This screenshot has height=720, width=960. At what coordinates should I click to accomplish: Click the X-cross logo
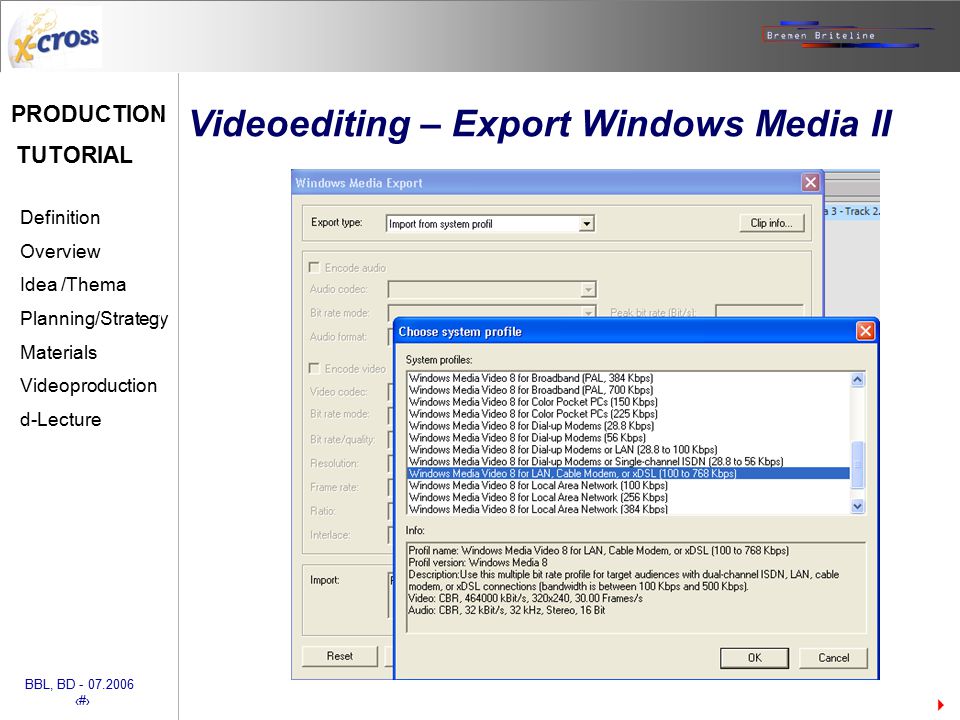click(55, 39)
